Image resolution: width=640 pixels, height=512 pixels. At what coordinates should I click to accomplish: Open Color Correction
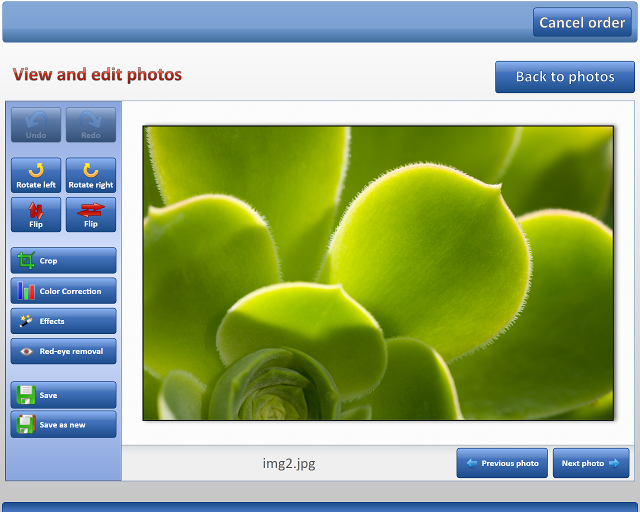64,291
